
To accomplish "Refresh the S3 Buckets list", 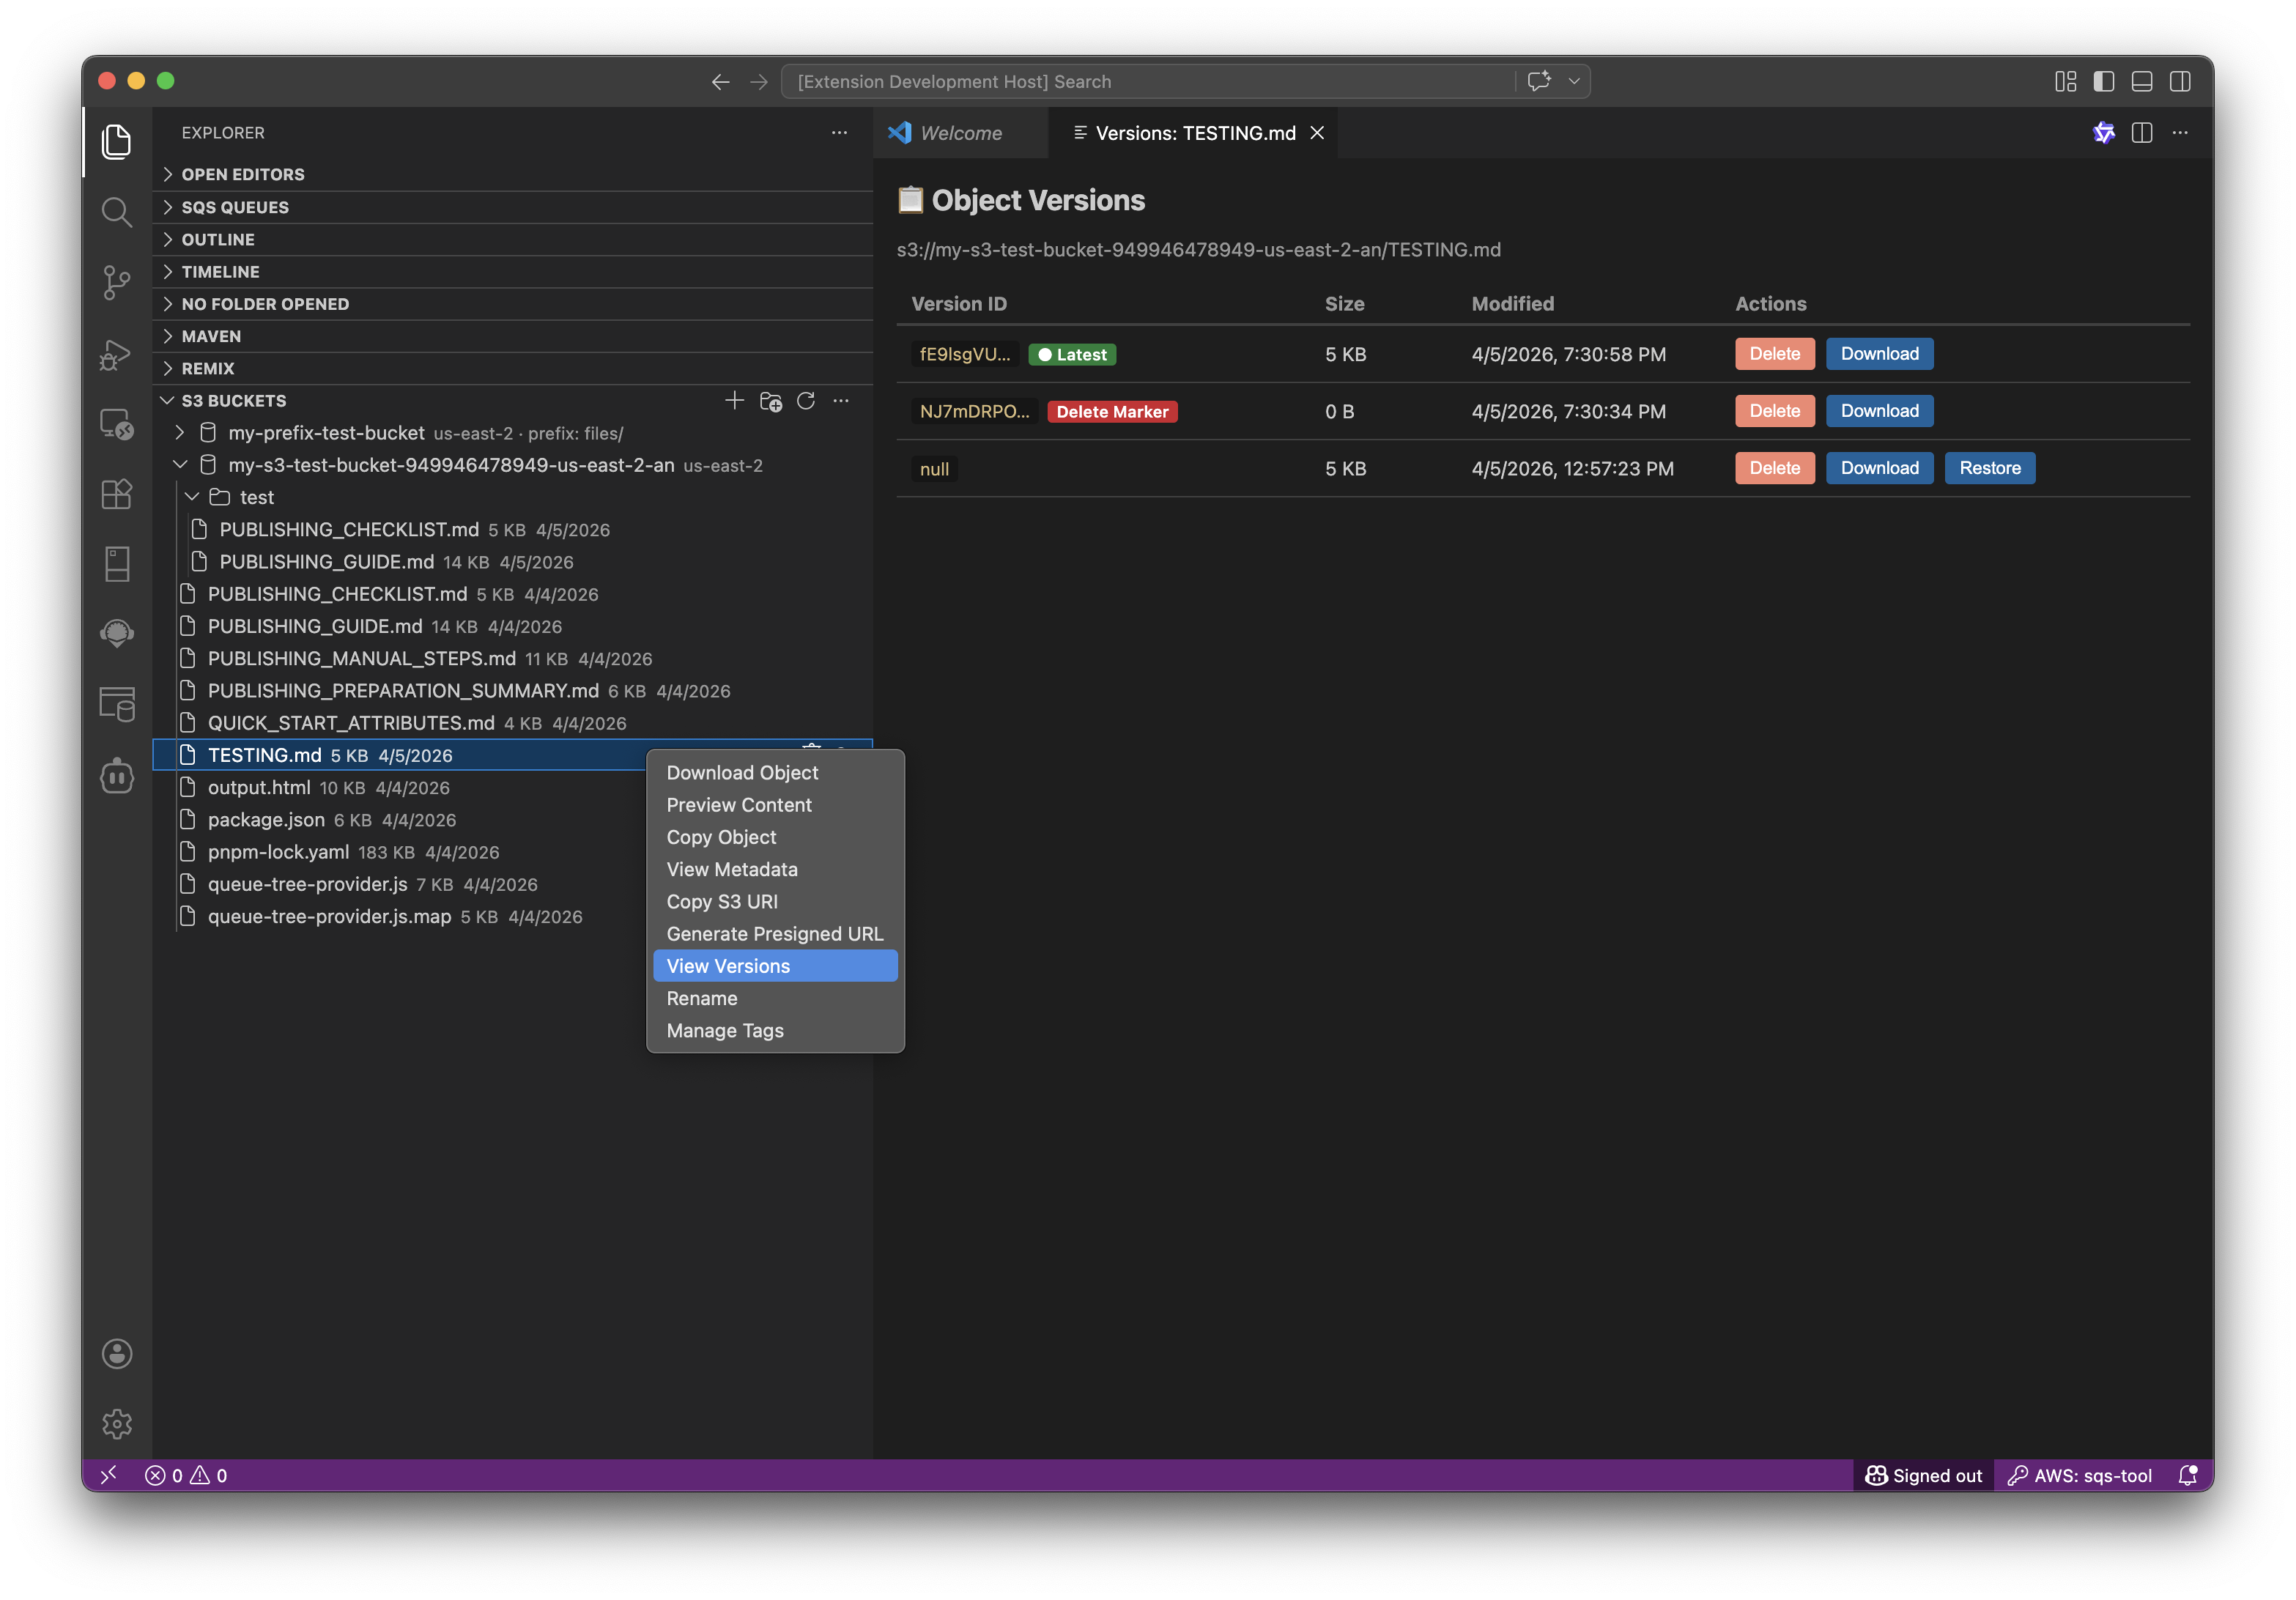I will pyautogui.click(x=806, y=401).
